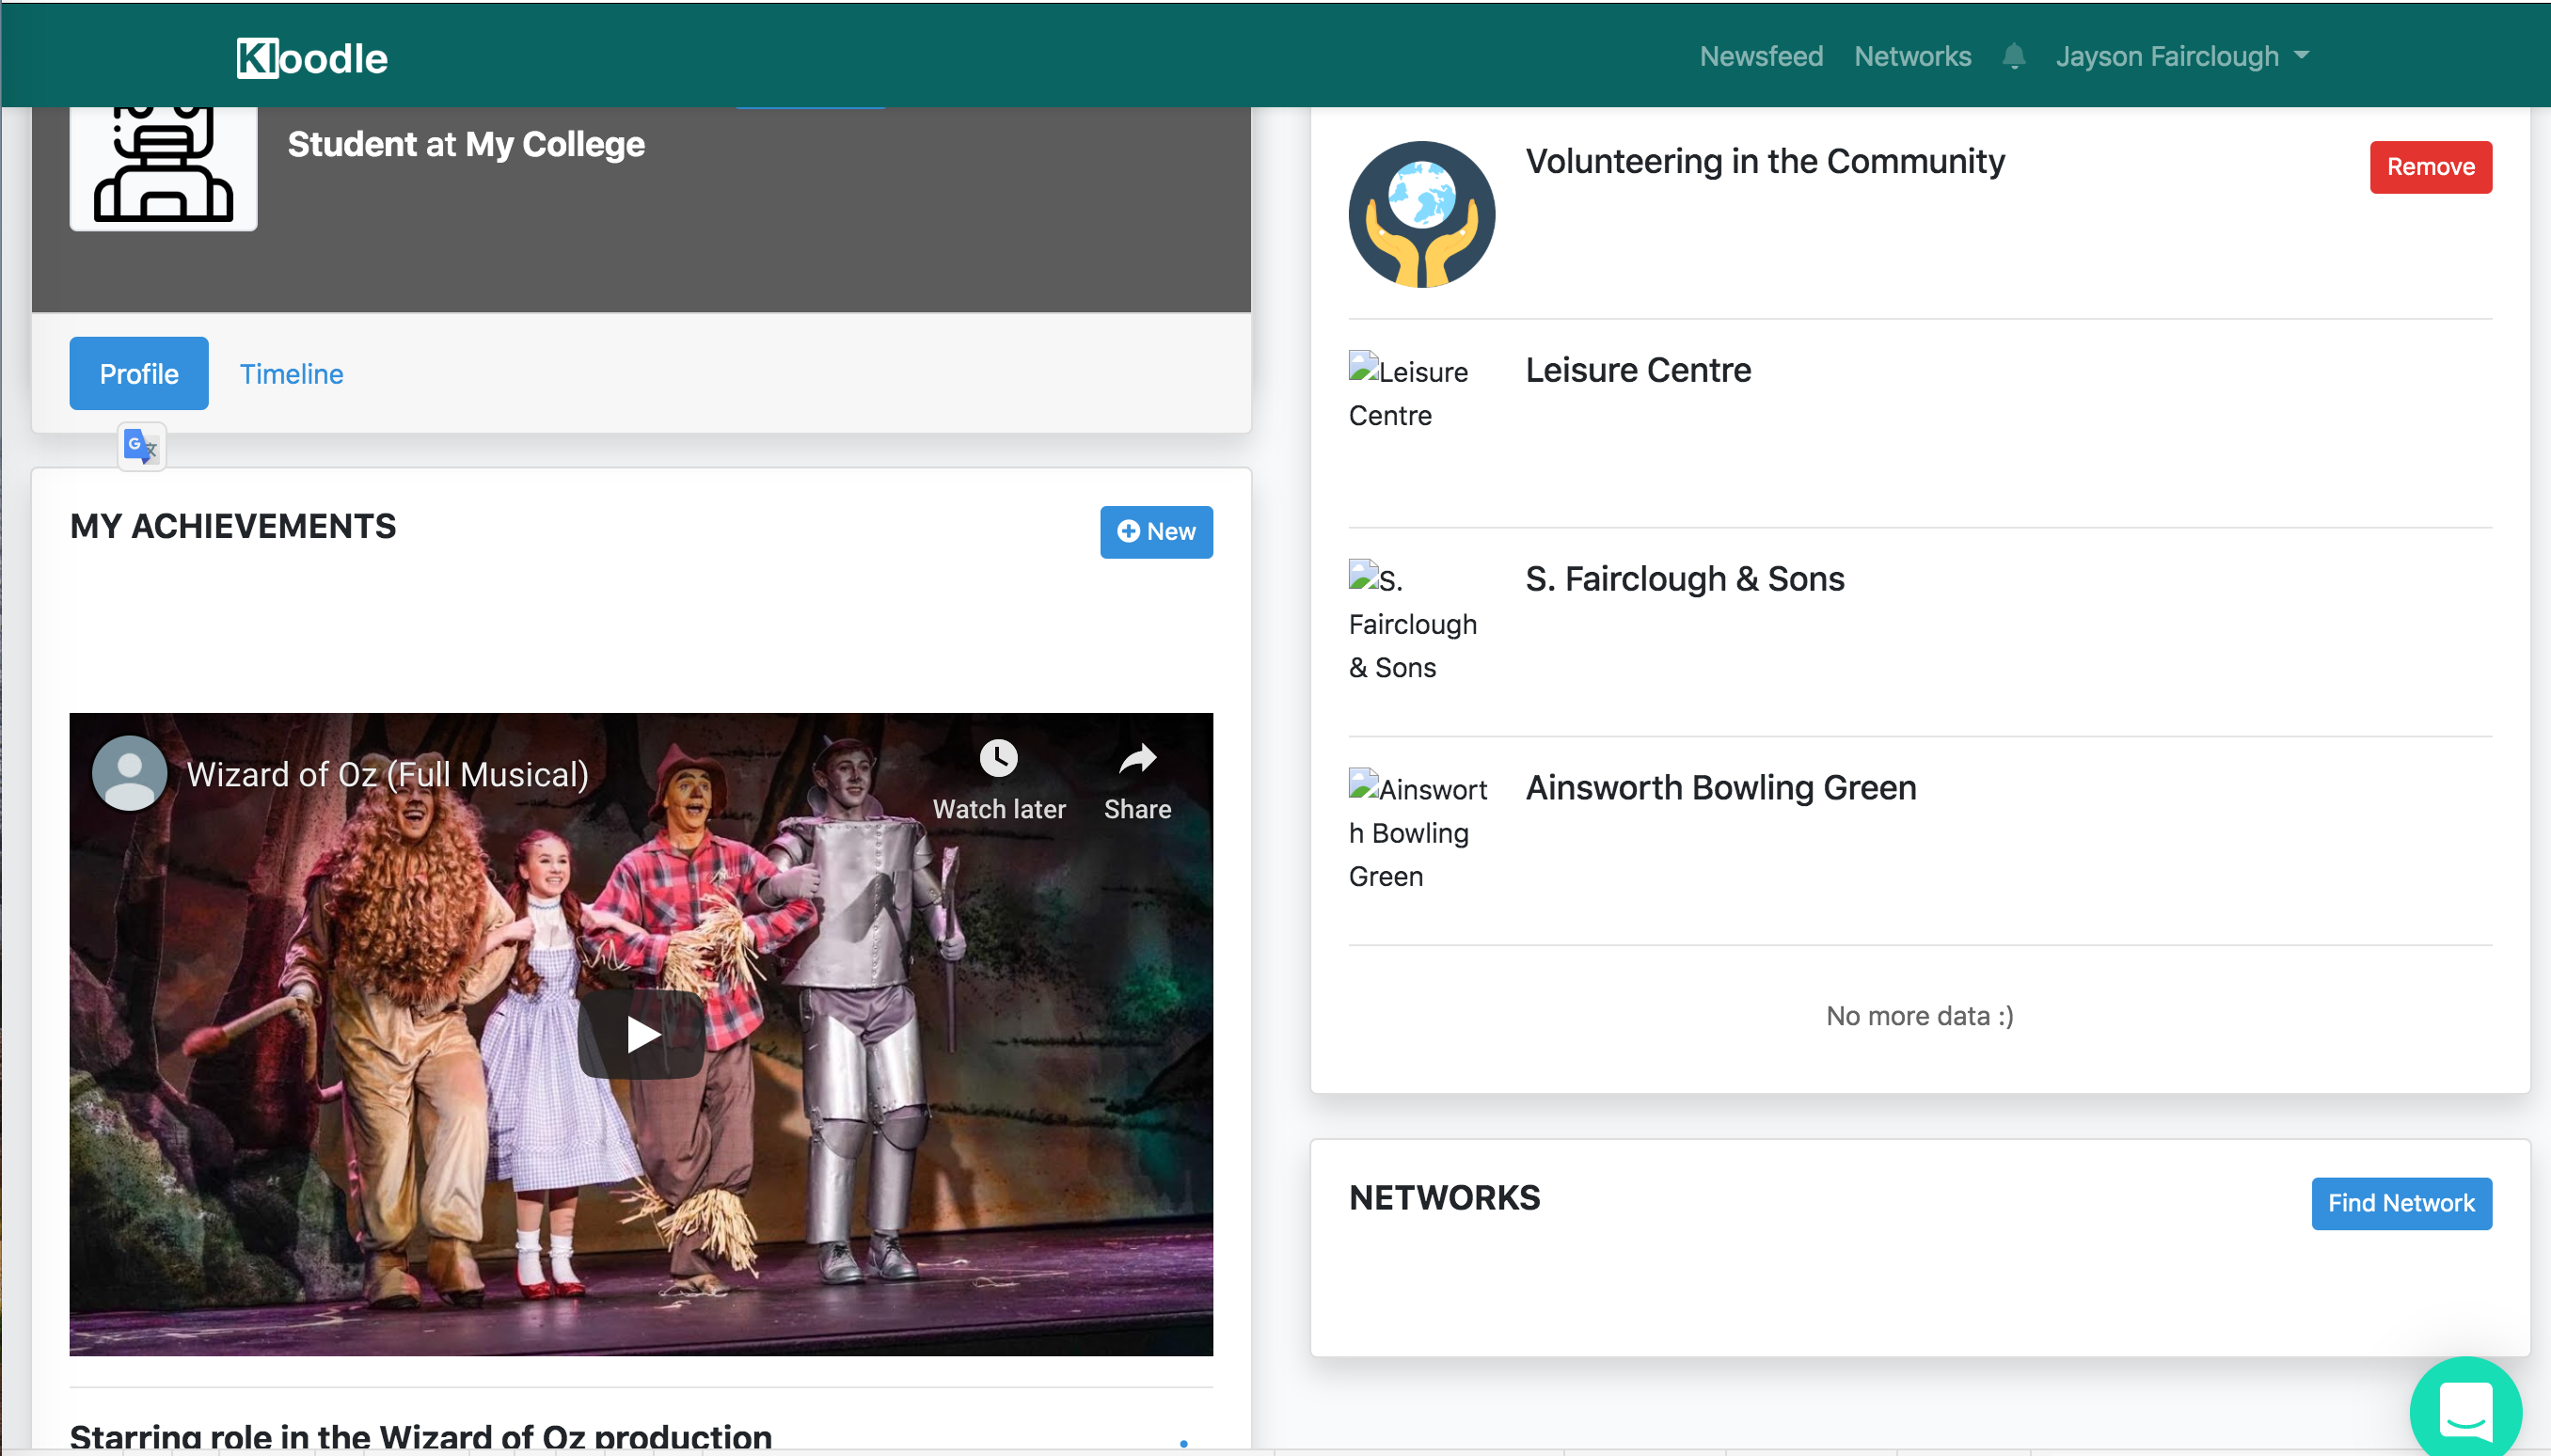
Task: Click the Leisure Centre broken image thumbnail
Action: point(1410,392)
